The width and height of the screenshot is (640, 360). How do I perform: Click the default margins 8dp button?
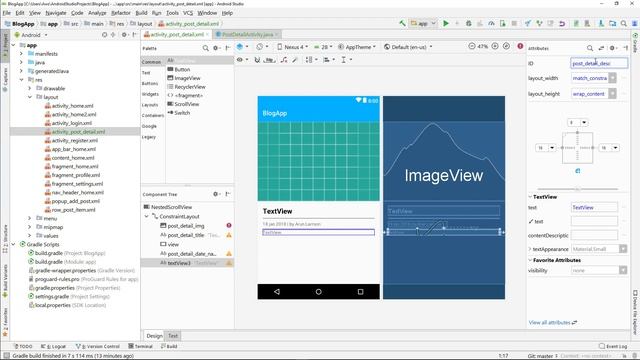269,60
